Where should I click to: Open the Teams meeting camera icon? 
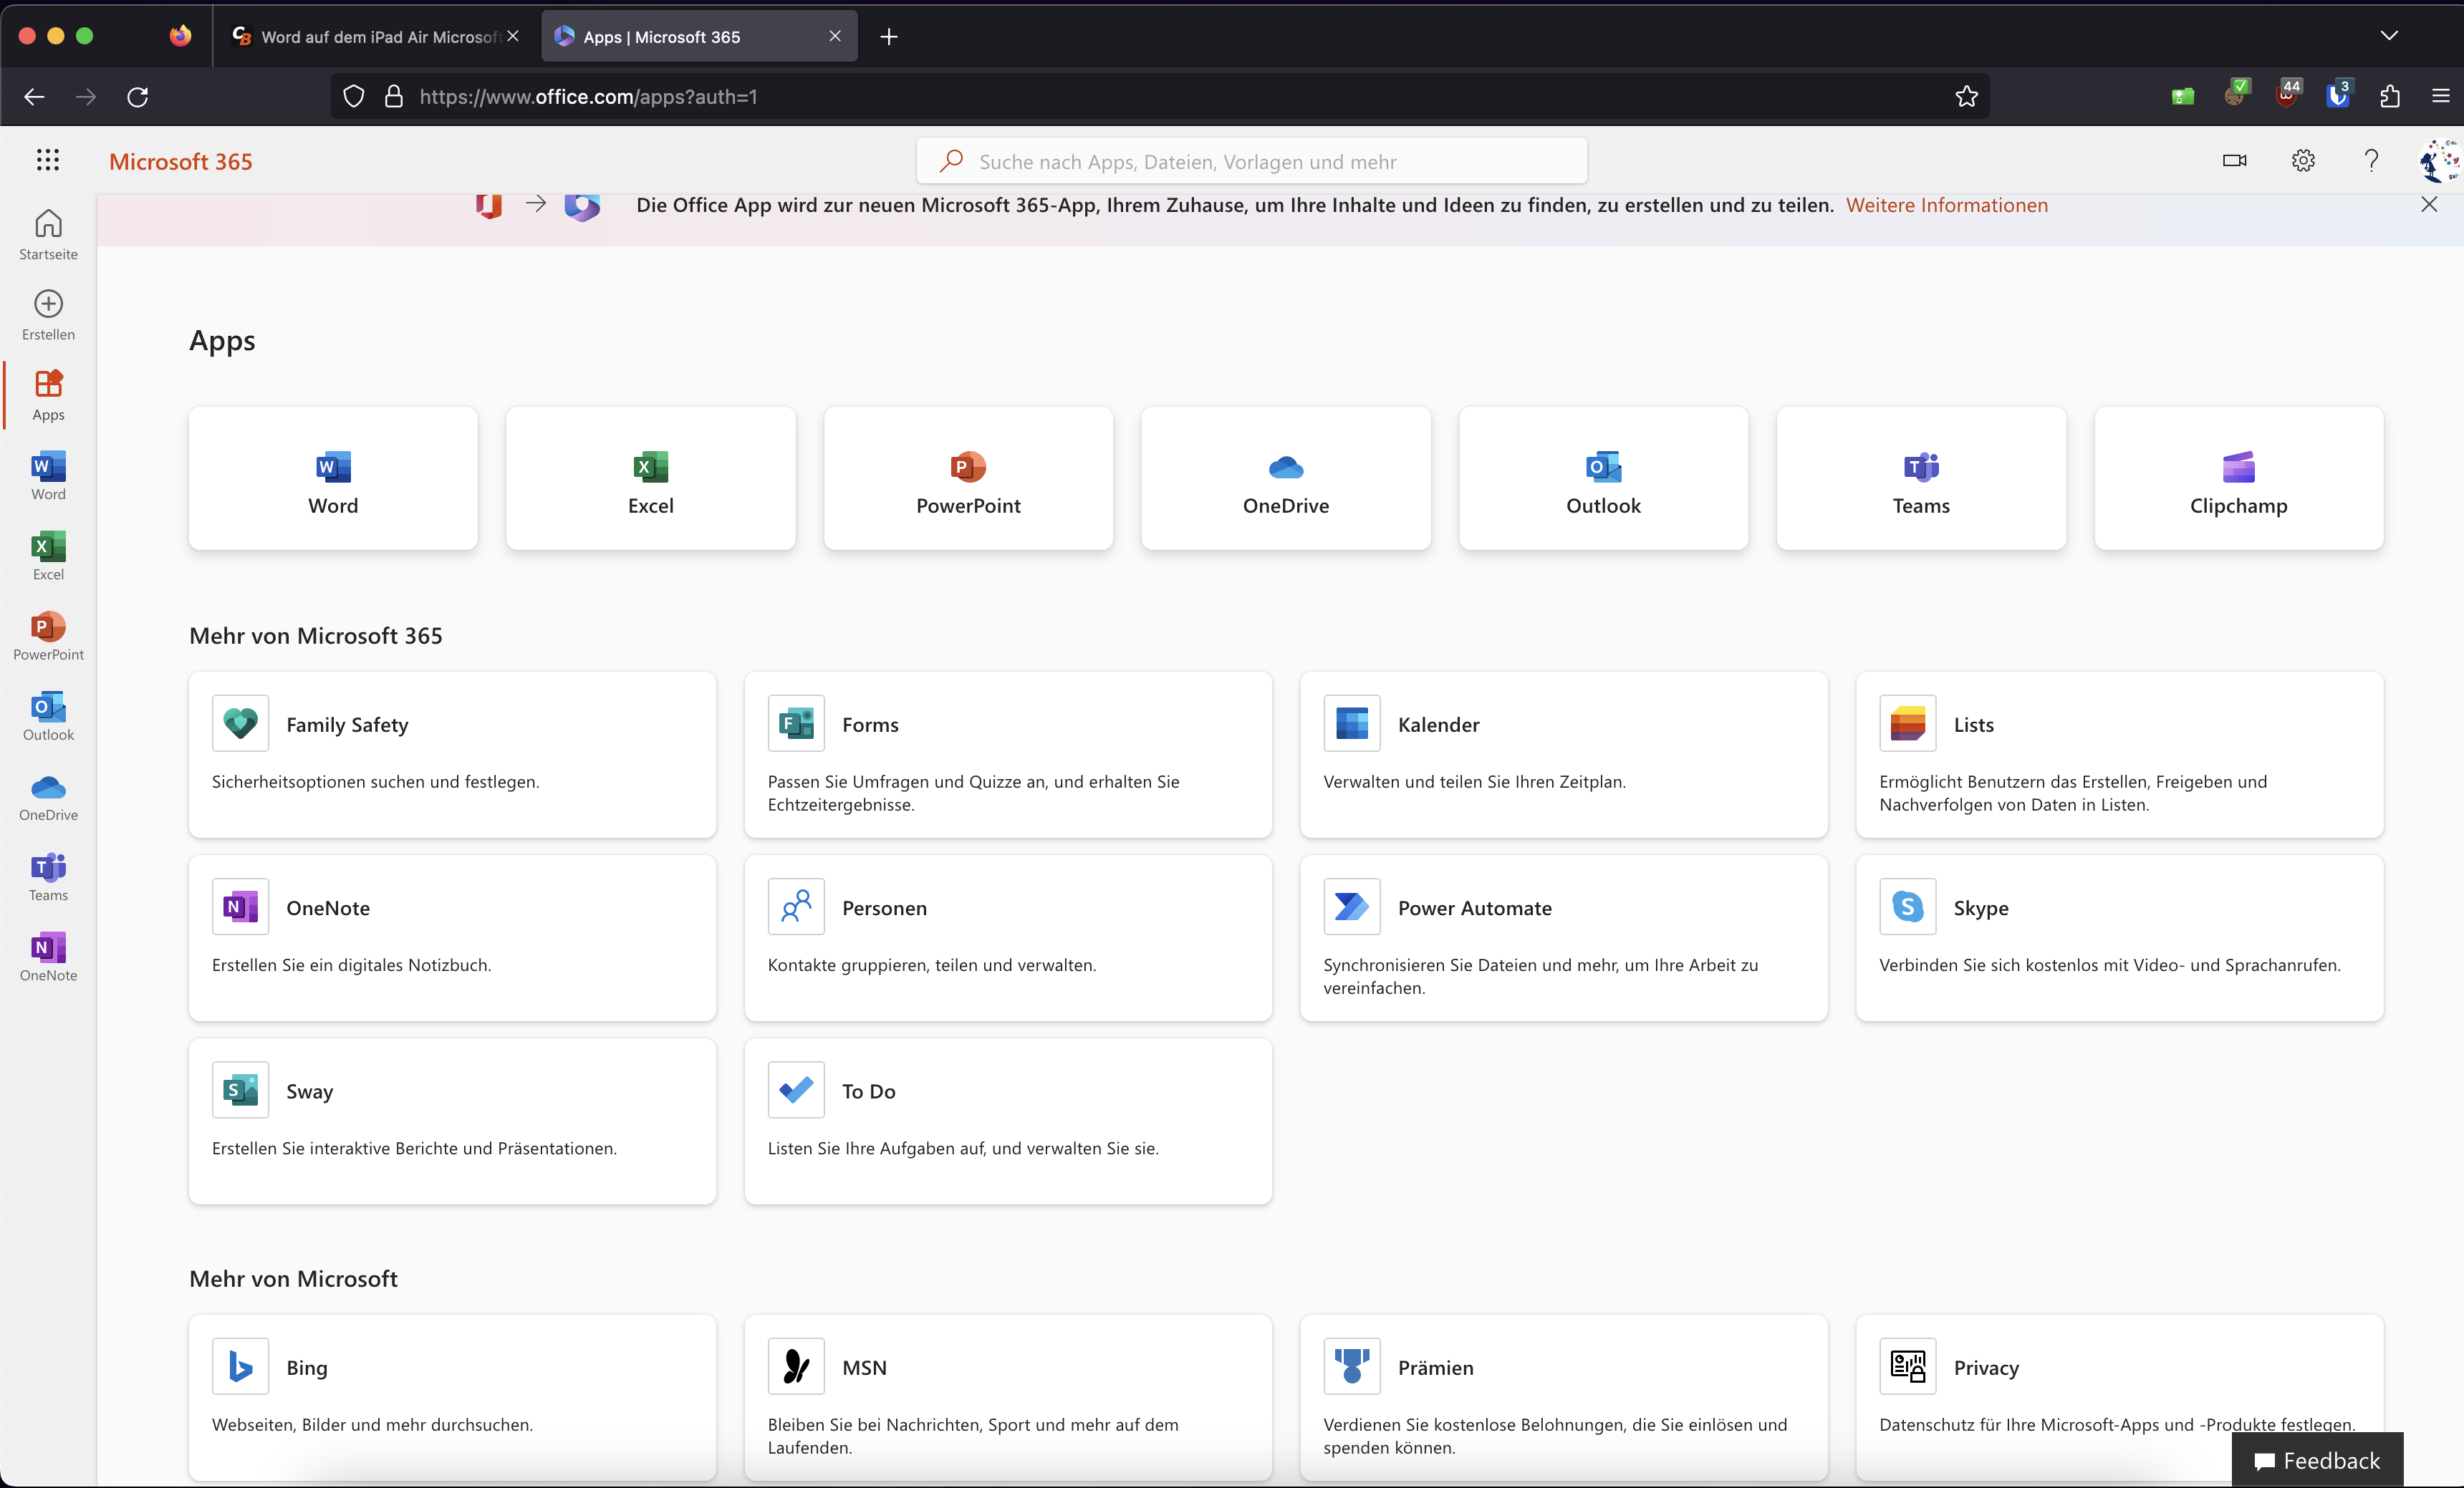pos(2234,160)
